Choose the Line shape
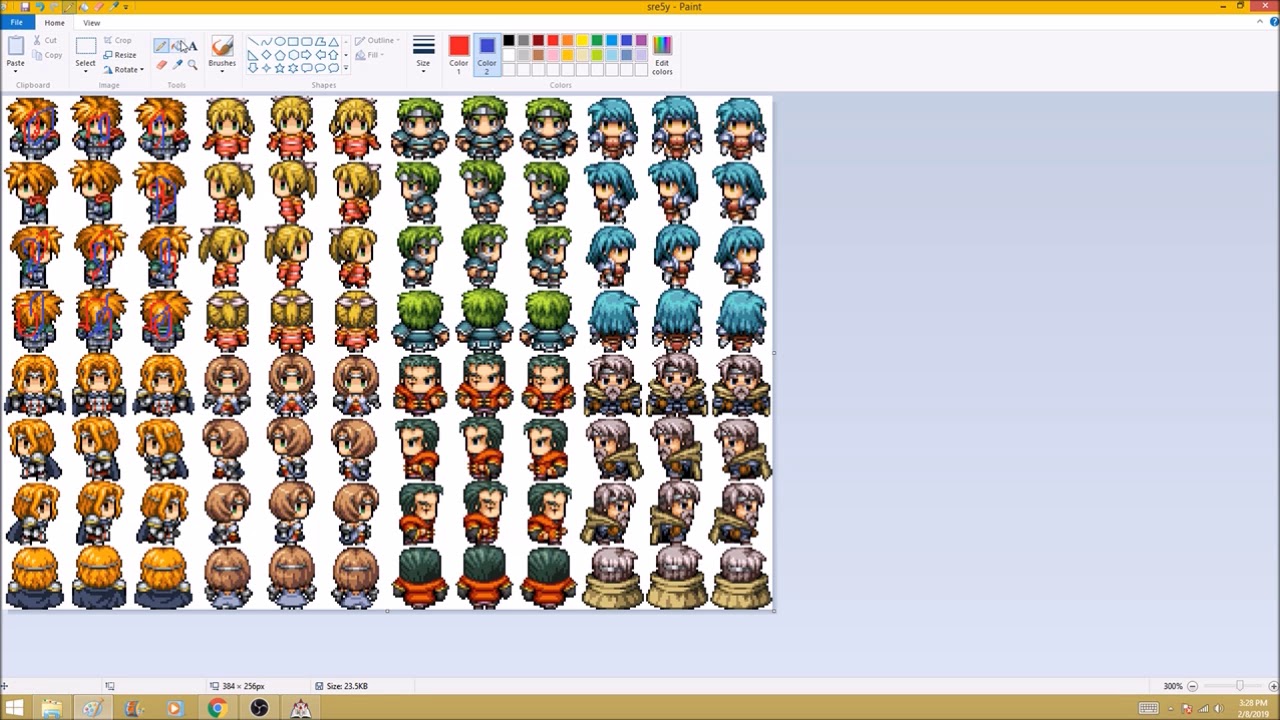Image resolution: width=1280 pixels, height=720 pixels. click(x=253, y=42)
